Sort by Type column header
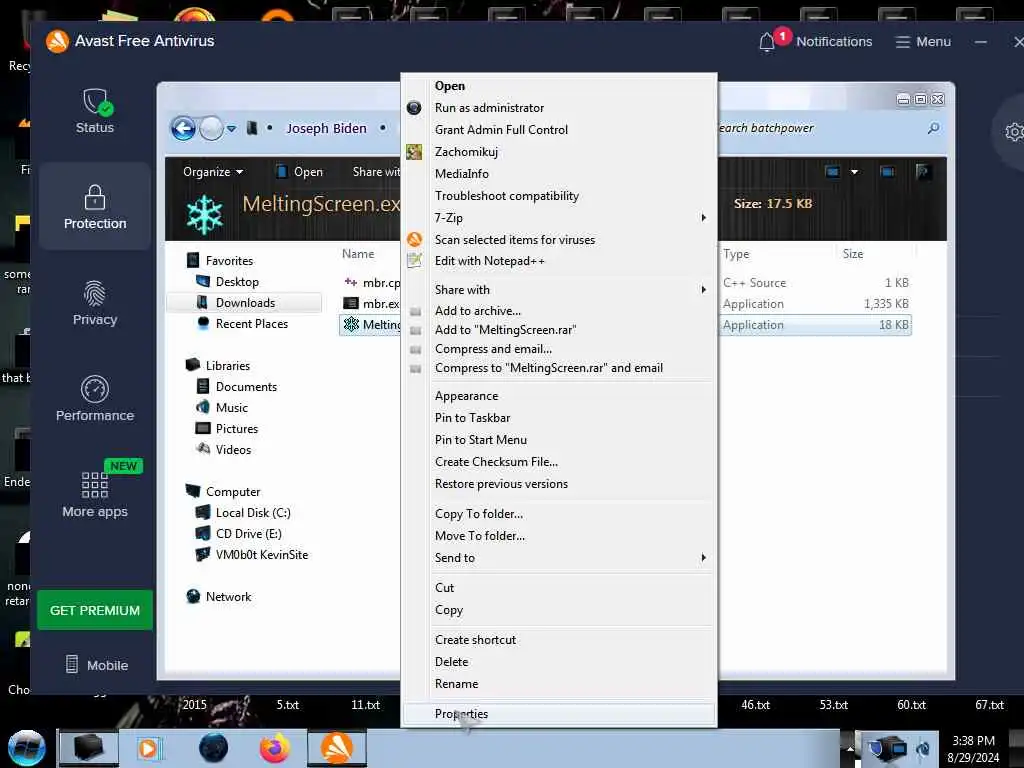Image resolution: width=1024 pixels, height=768 pixels. (x=736, y=254)
